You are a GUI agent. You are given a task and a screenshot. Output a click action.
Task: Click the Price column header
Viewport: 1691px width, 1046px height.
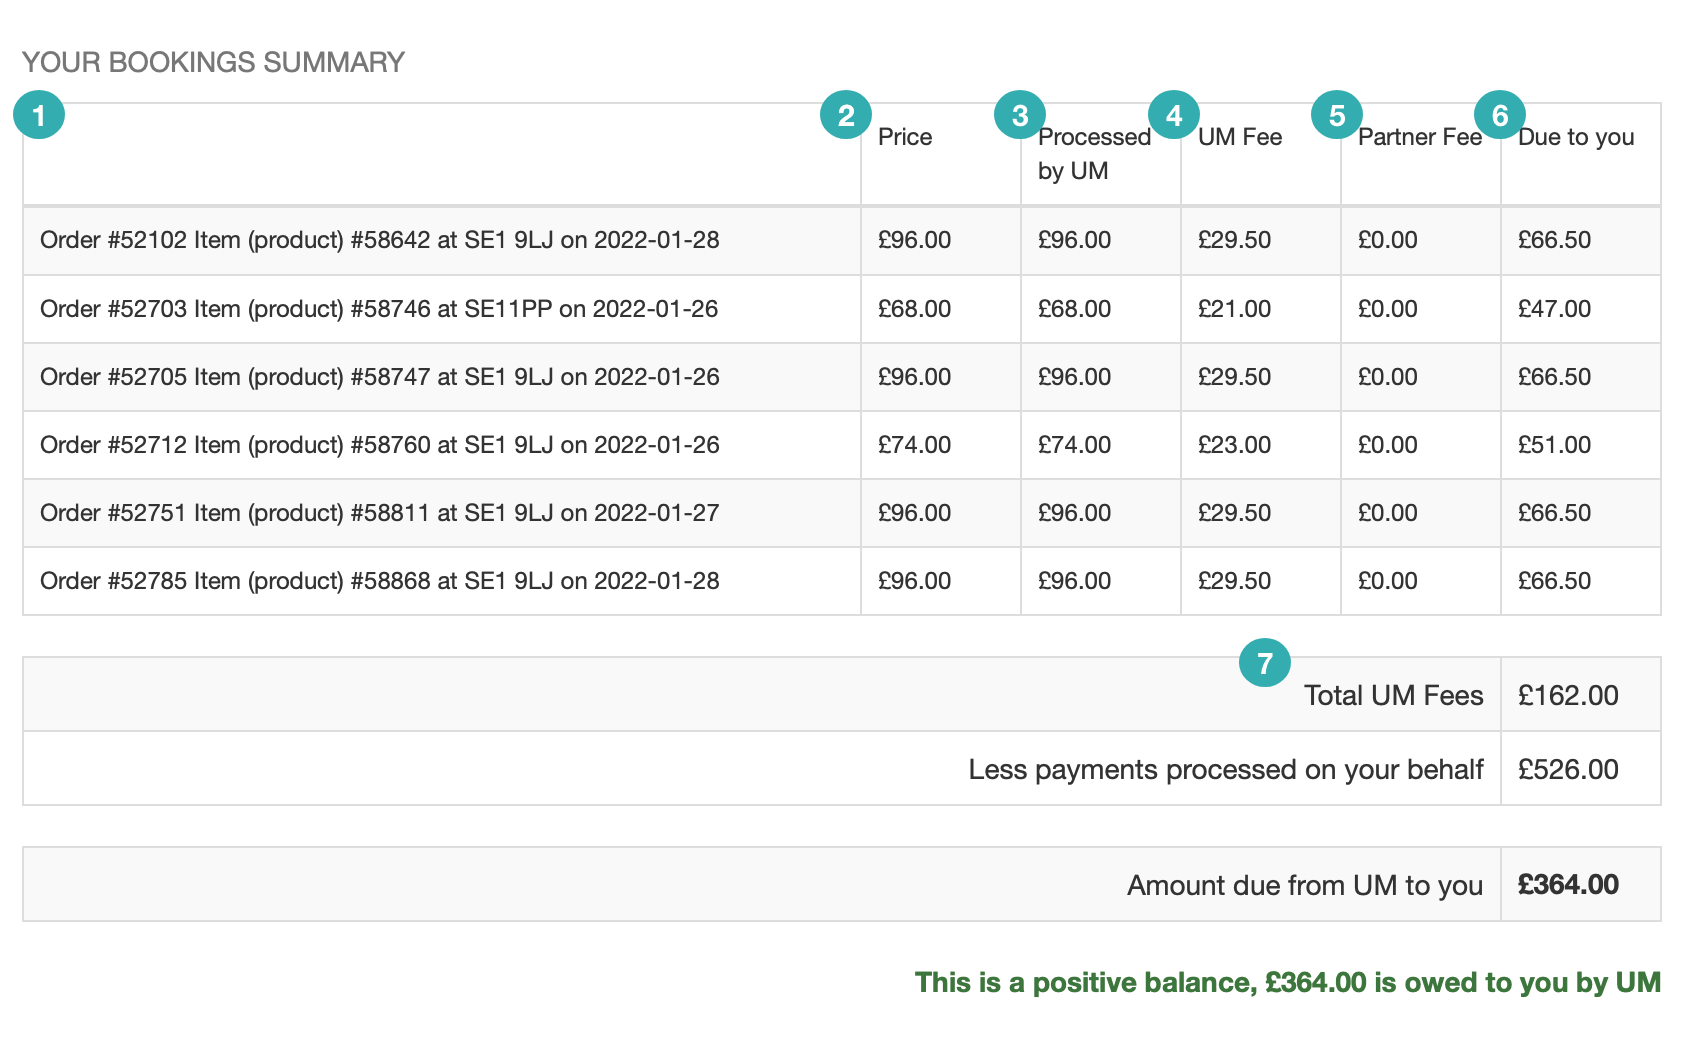click(904, 137)
